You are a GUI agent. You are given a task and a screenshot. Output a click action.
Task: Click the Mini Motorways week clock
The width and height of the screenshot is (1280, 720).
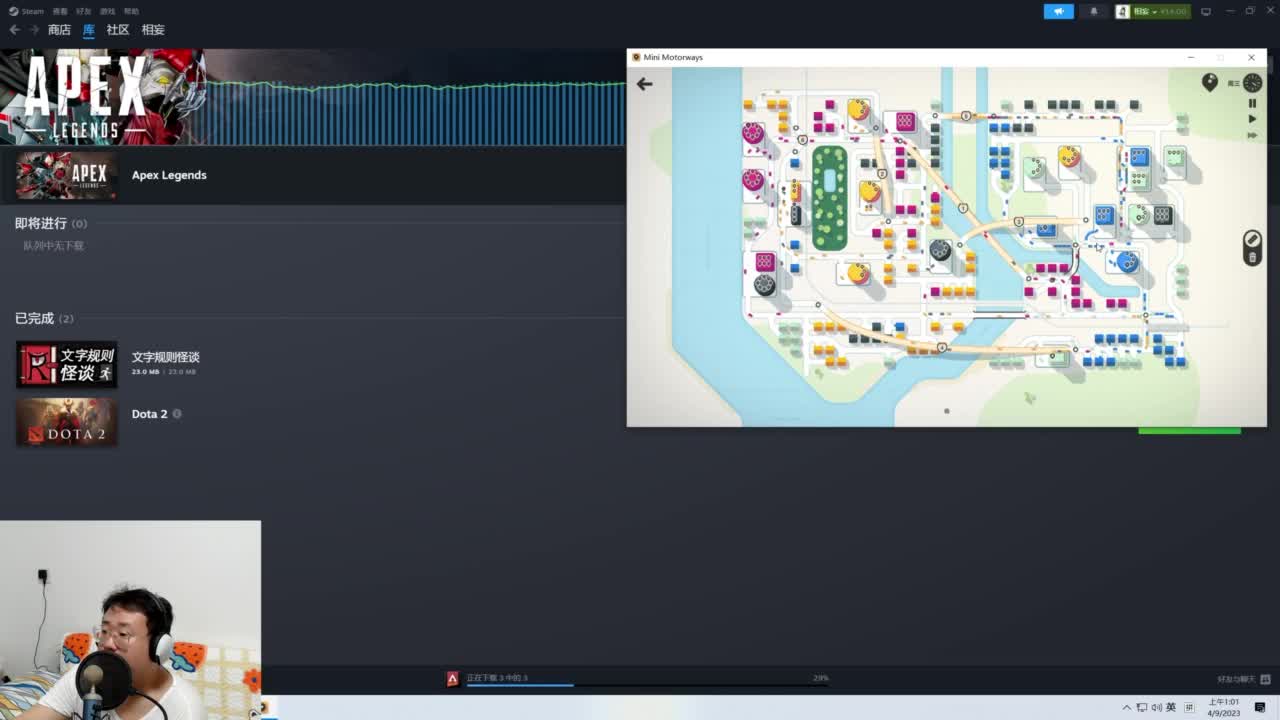[1252, 83]
